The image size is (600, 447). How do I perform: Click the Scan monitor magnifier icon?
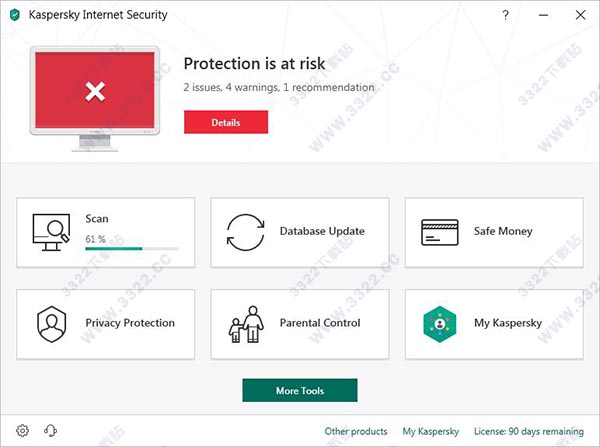click(50, 231)
